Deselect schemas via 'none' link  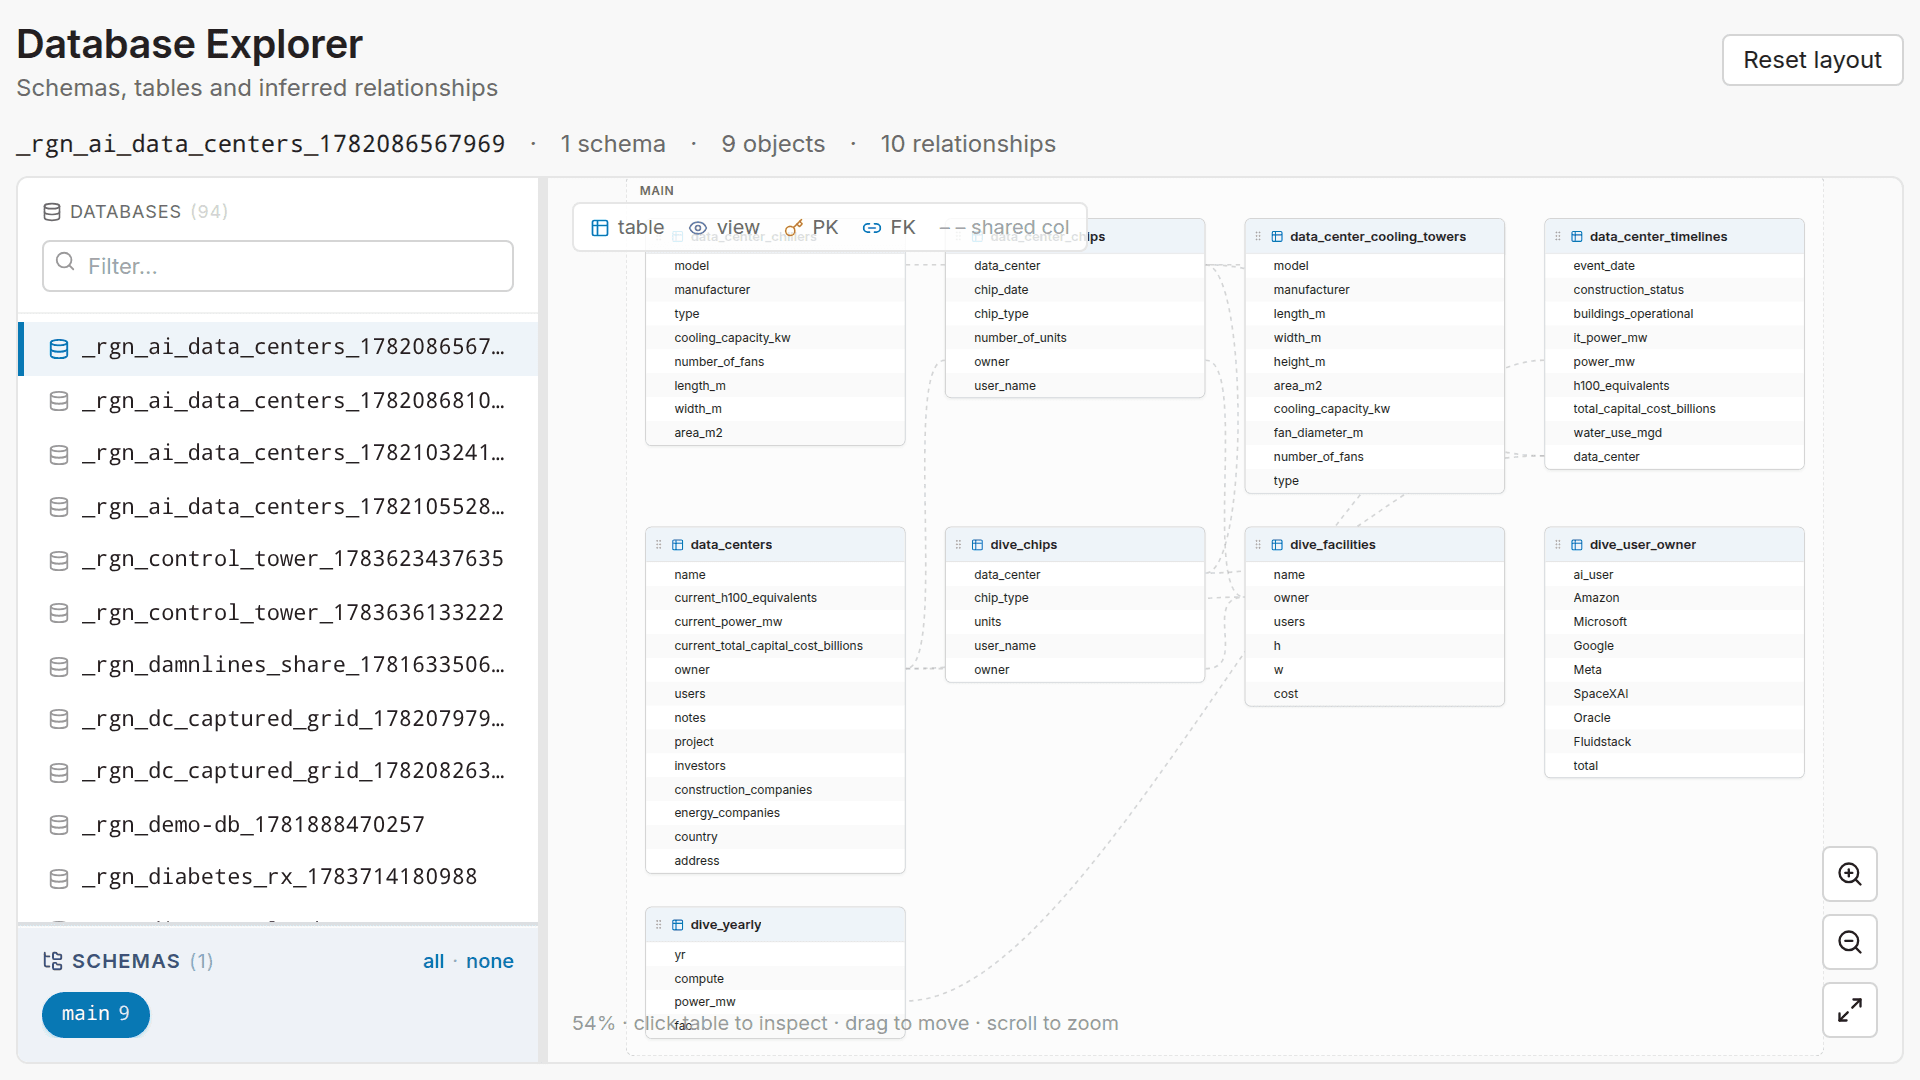(x=490, y=961)
